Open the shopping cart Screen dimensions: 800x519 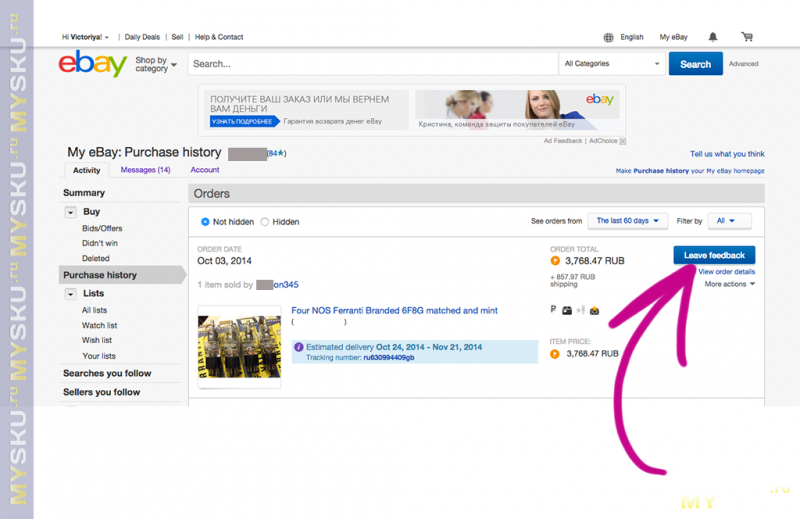click(x=746, y=37)
